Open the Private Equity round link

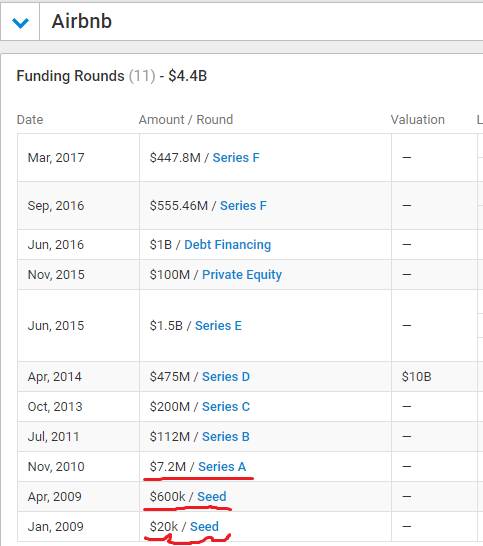(242, 275)
